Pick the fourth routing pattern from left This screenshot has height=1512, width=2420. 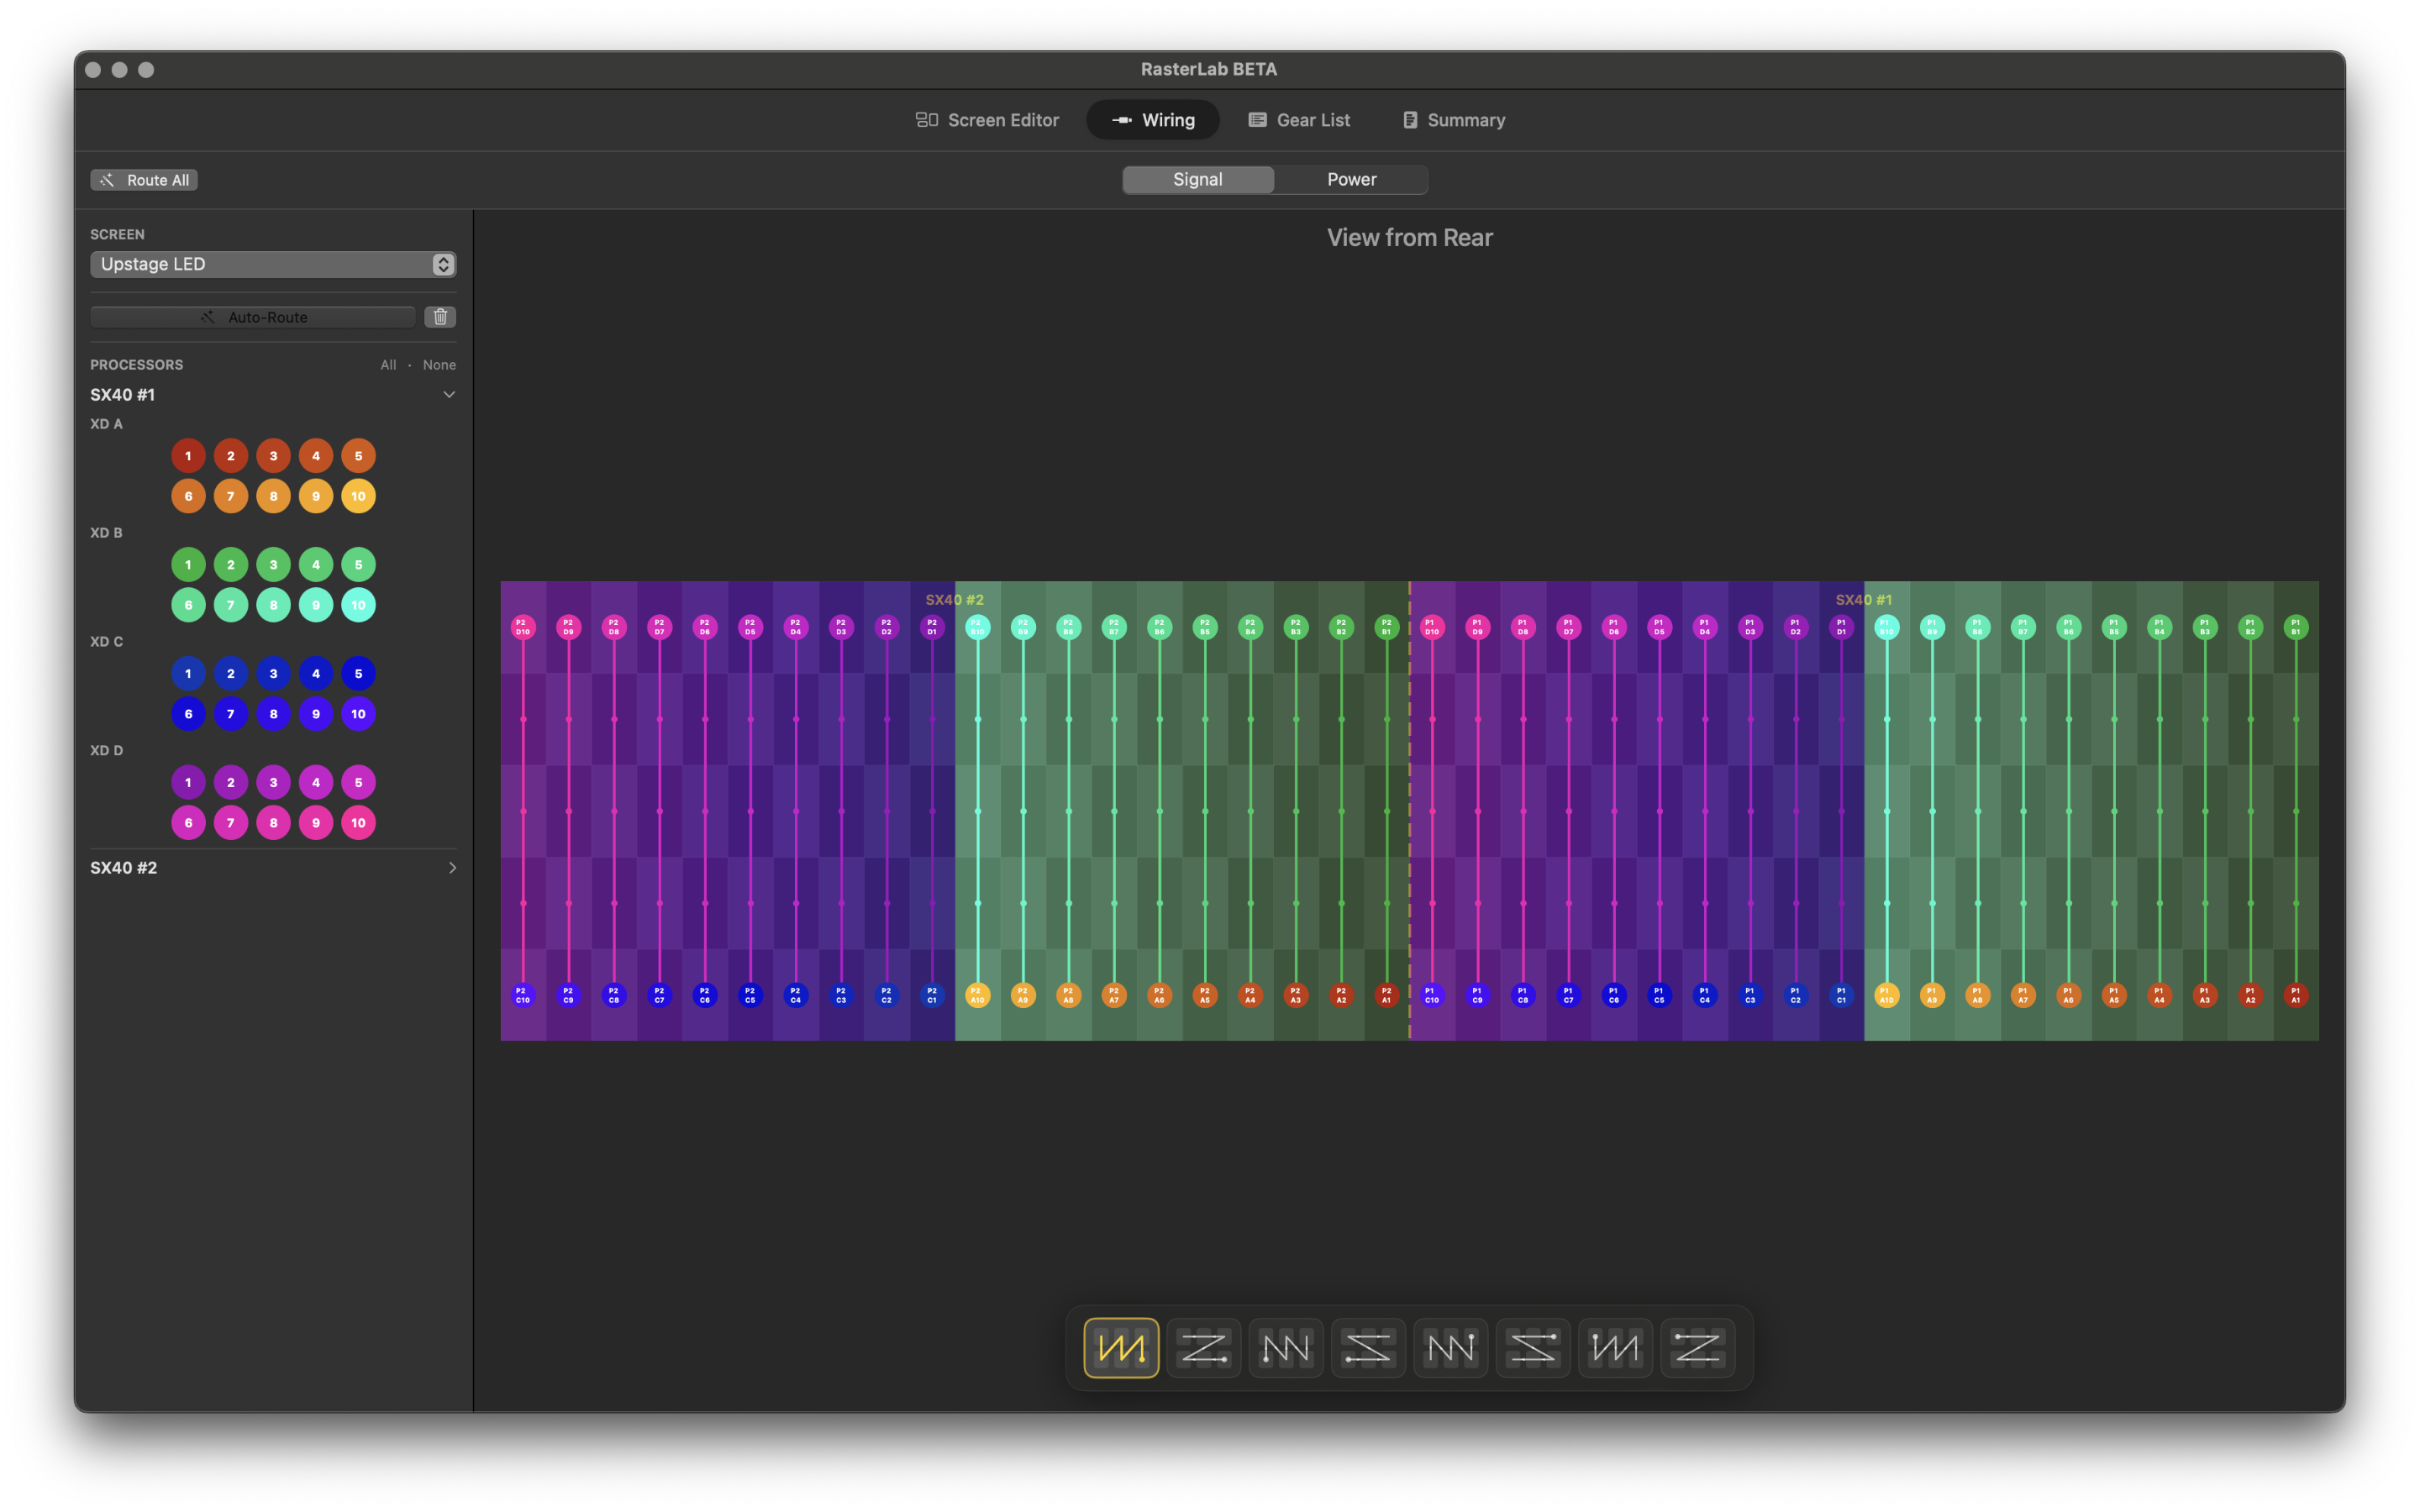click(1368, 1347)
